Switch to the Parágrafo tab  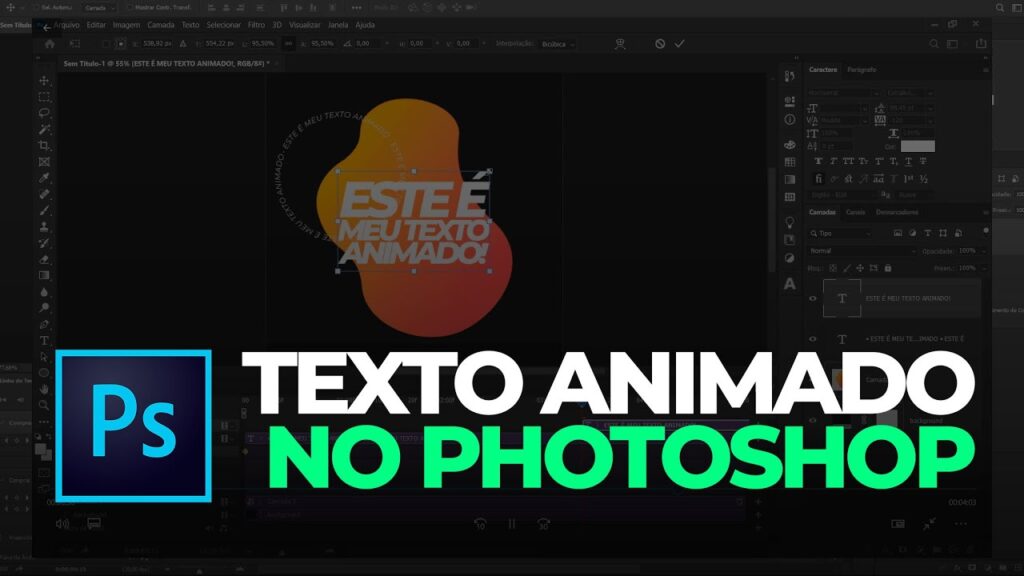click(x=861, y=70)
